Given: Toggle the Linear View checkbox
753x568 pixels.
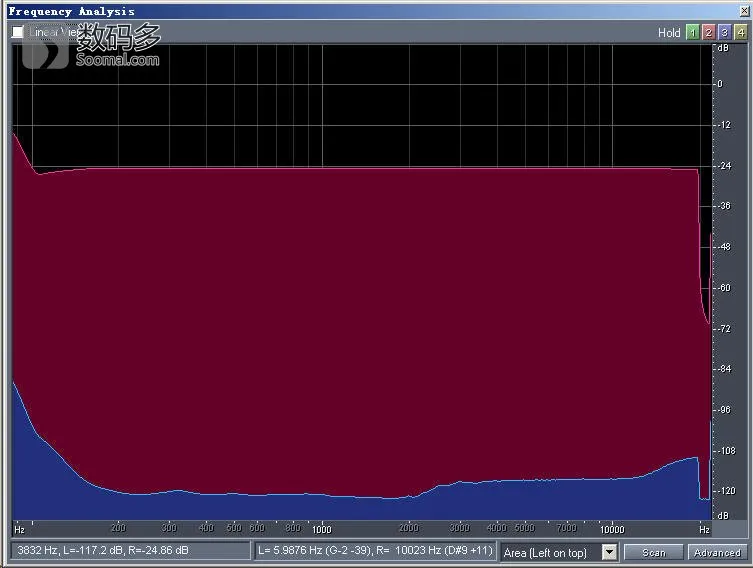Looking at the screenshot, I should (18, 32).
